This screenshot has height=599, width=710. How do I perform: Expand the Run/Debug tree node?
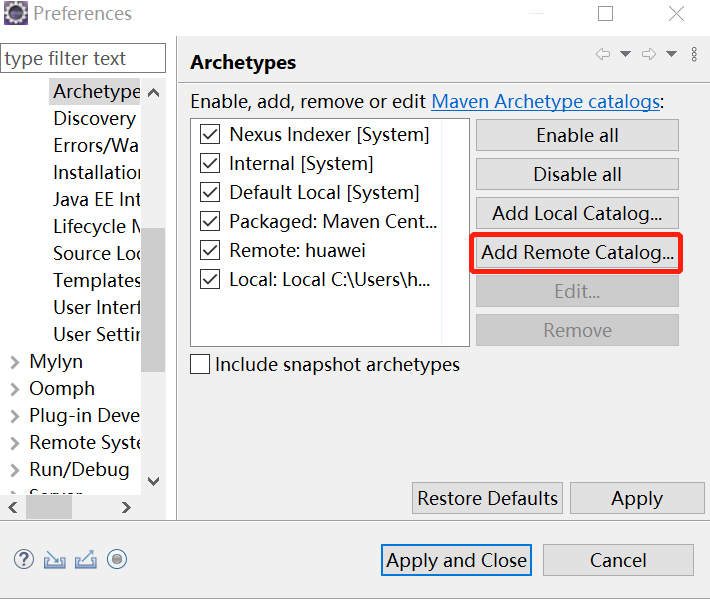(x=15, y=470)
